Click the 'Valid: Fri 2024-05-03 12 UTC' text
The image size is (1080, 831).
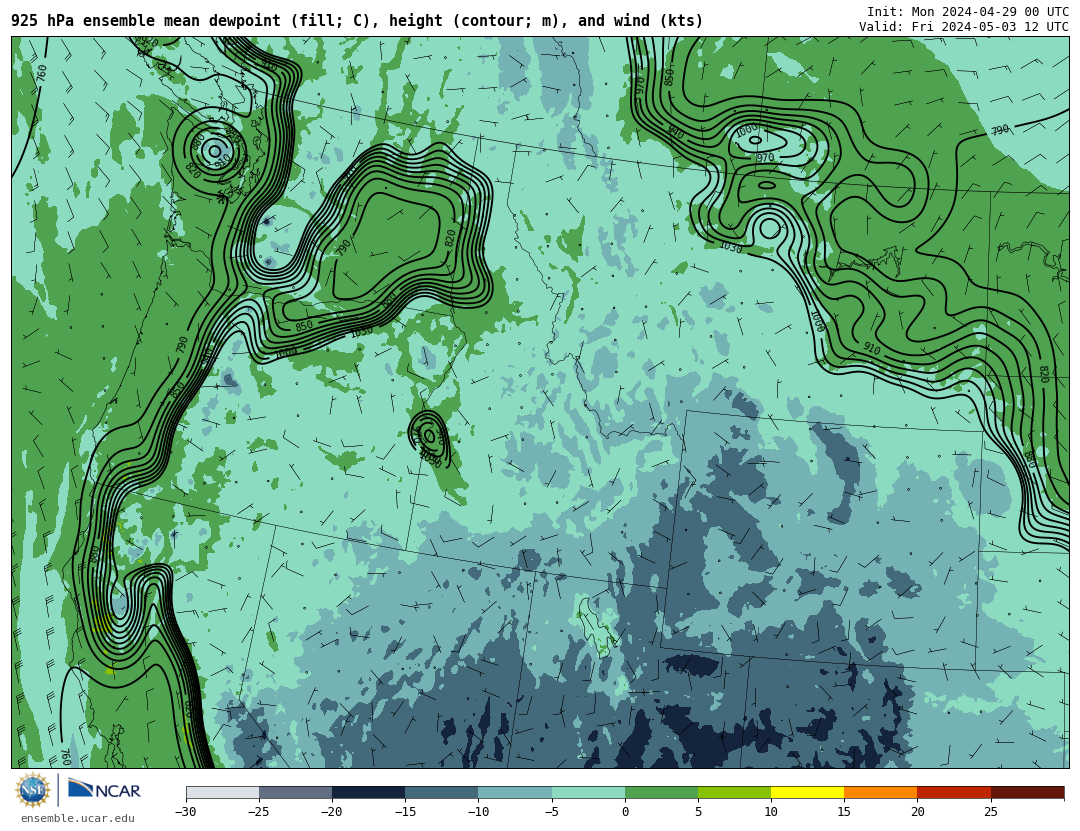tap(964, 27)
